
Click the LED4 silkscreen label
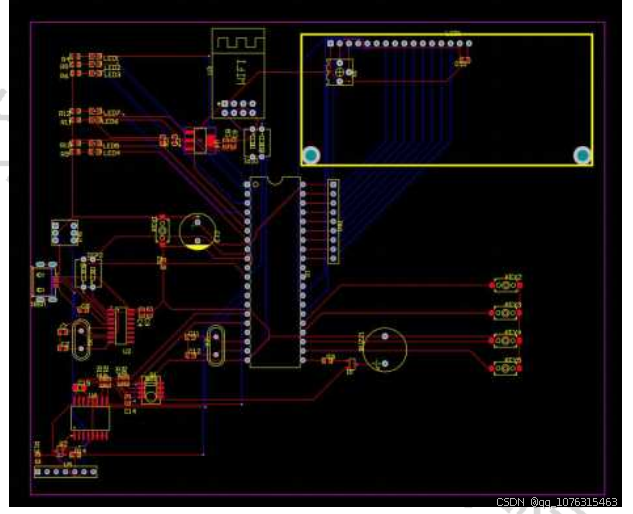[112, 153]
